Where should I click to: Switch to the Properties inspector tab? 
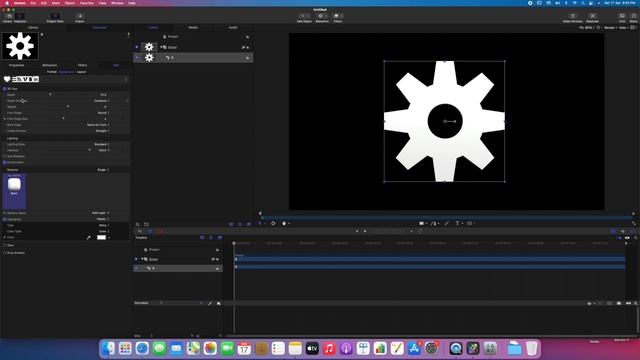(16, 65)
